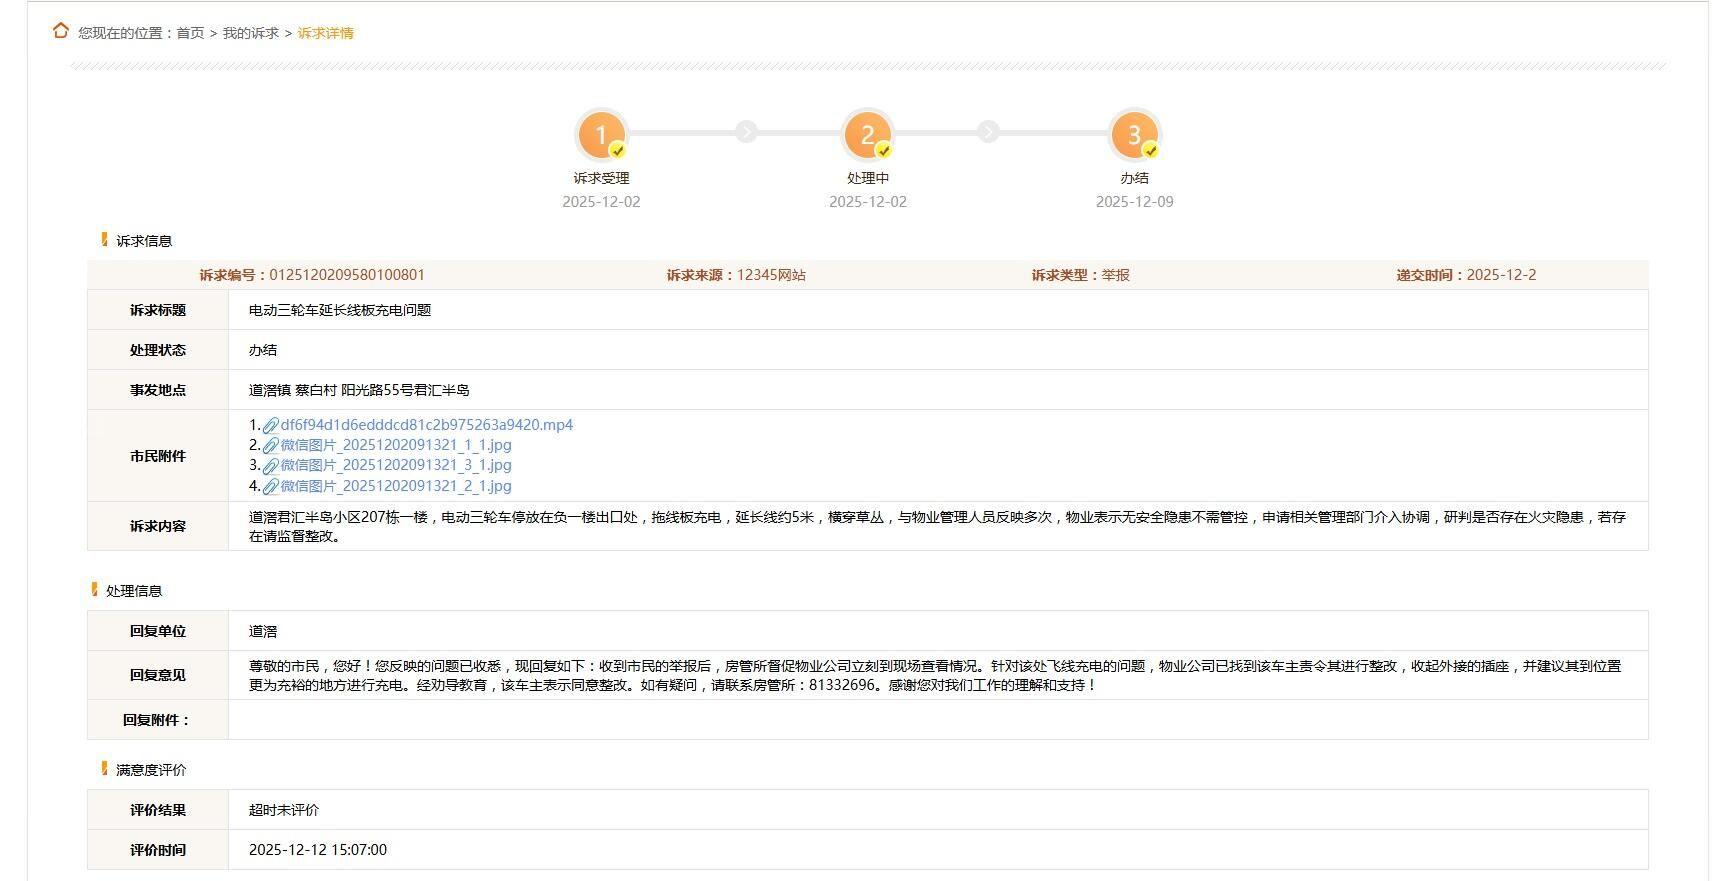Select 诉求详情 in the breadcrumb
The height and width of the screenshot is (881, 1722).
(325, 33)
